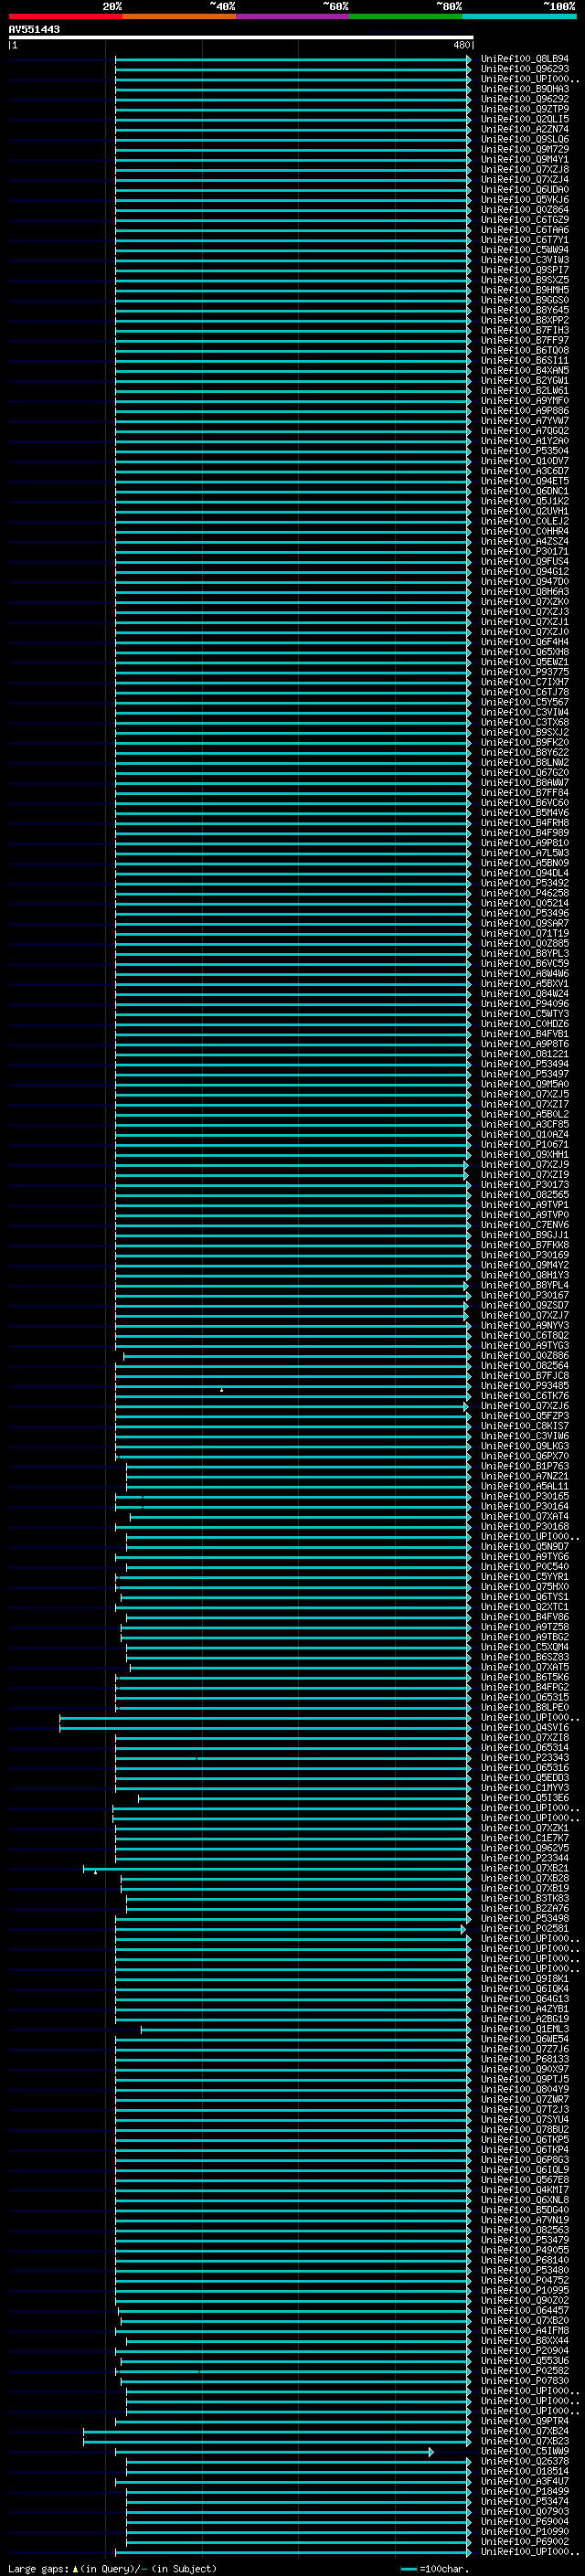Screen dimensions: 585x2576
Task: Select hit UniRef100_P93775
Action: [x=525, y=672]
